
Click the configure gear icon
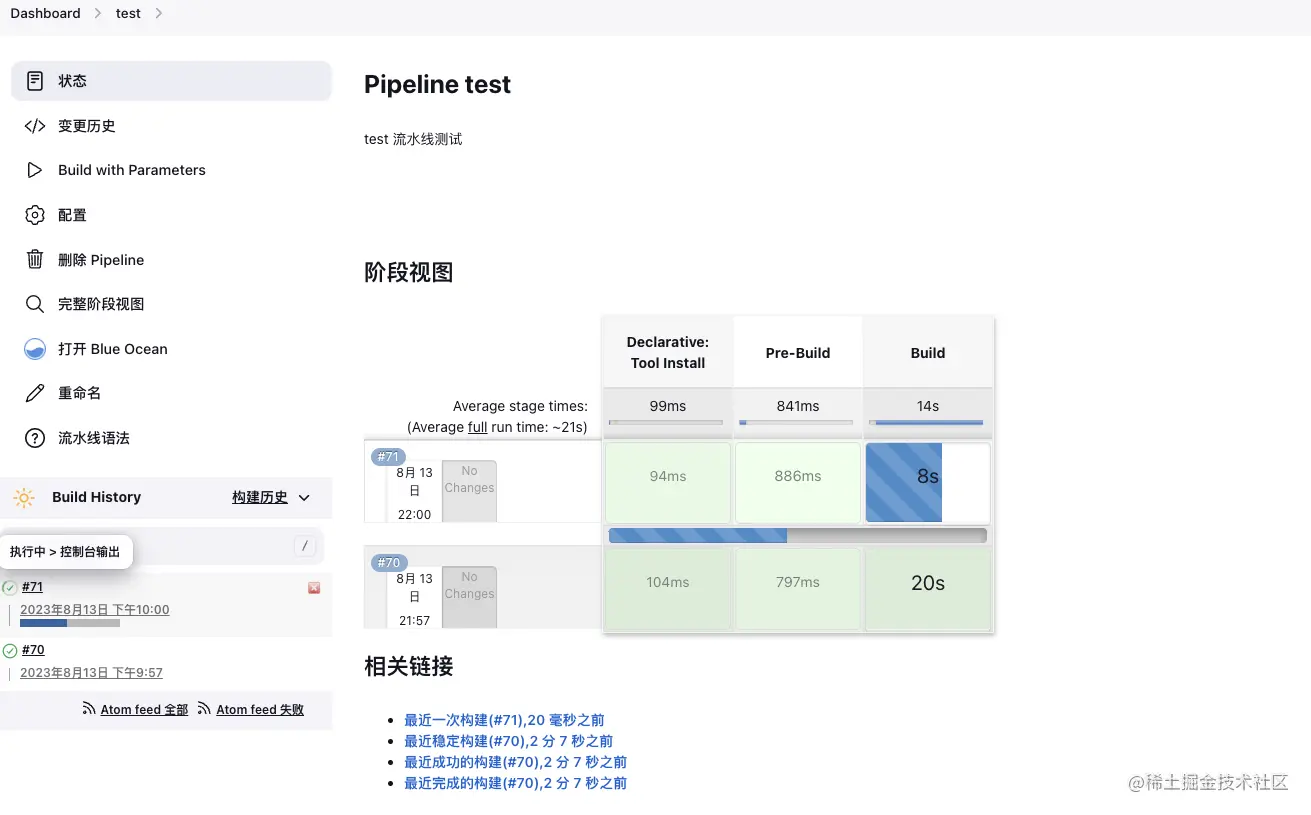pyautogui.click(x=35, y=215)
